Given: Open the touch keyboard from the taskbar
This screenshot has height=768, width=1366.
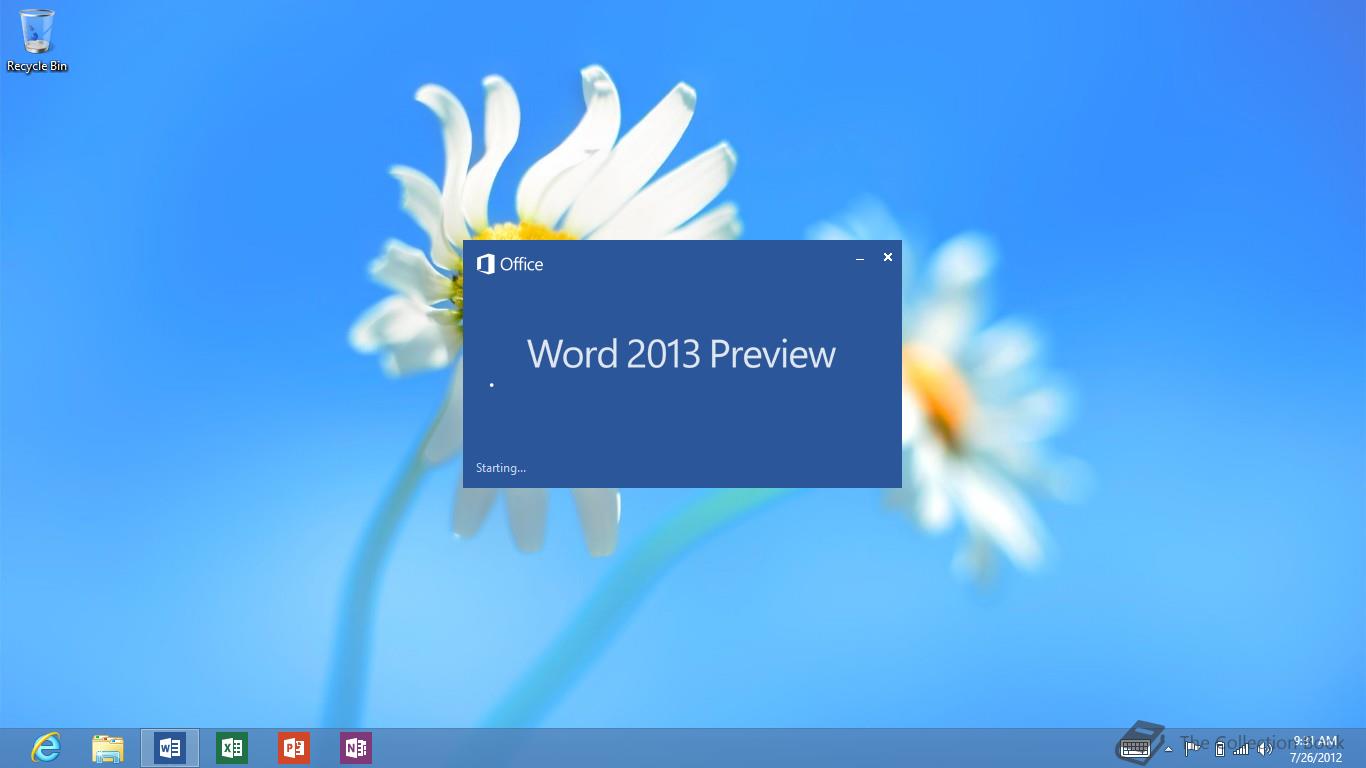Looking at the screenshot, I should tap(1137, 746).
